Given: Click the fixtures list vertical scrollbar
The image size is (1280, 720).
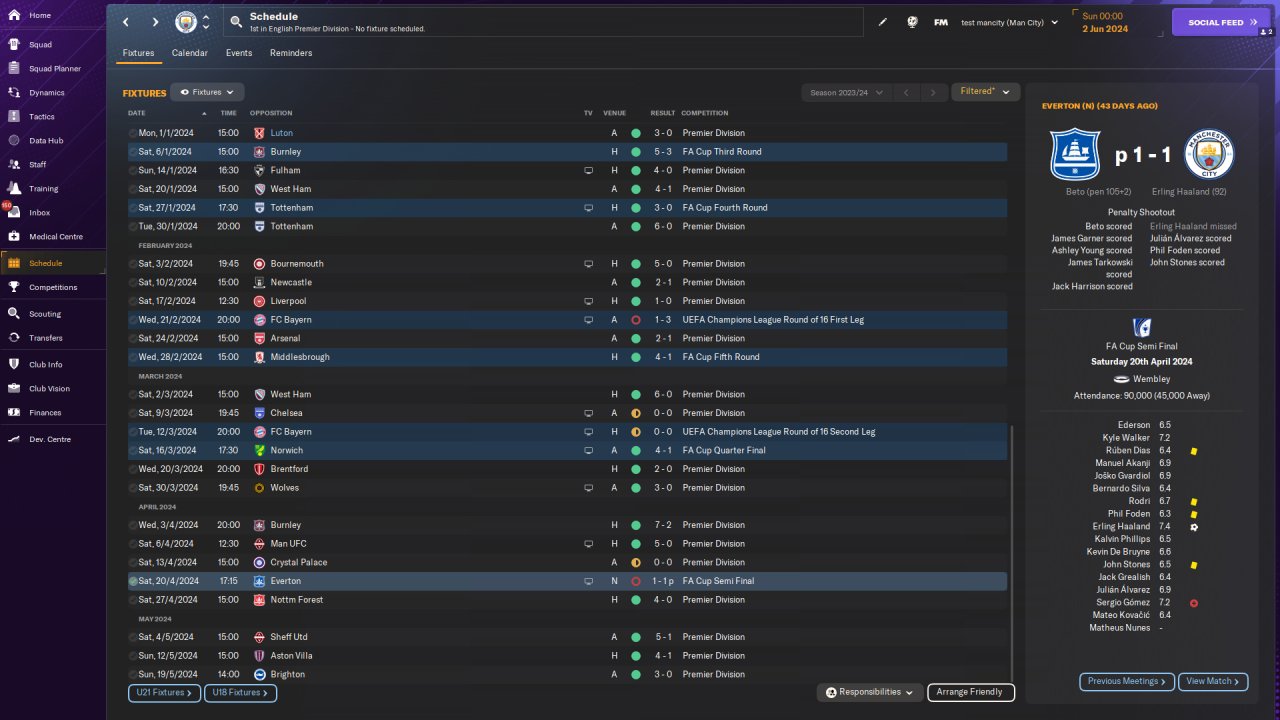Looking at the screenshot, I should [1012, 552].
